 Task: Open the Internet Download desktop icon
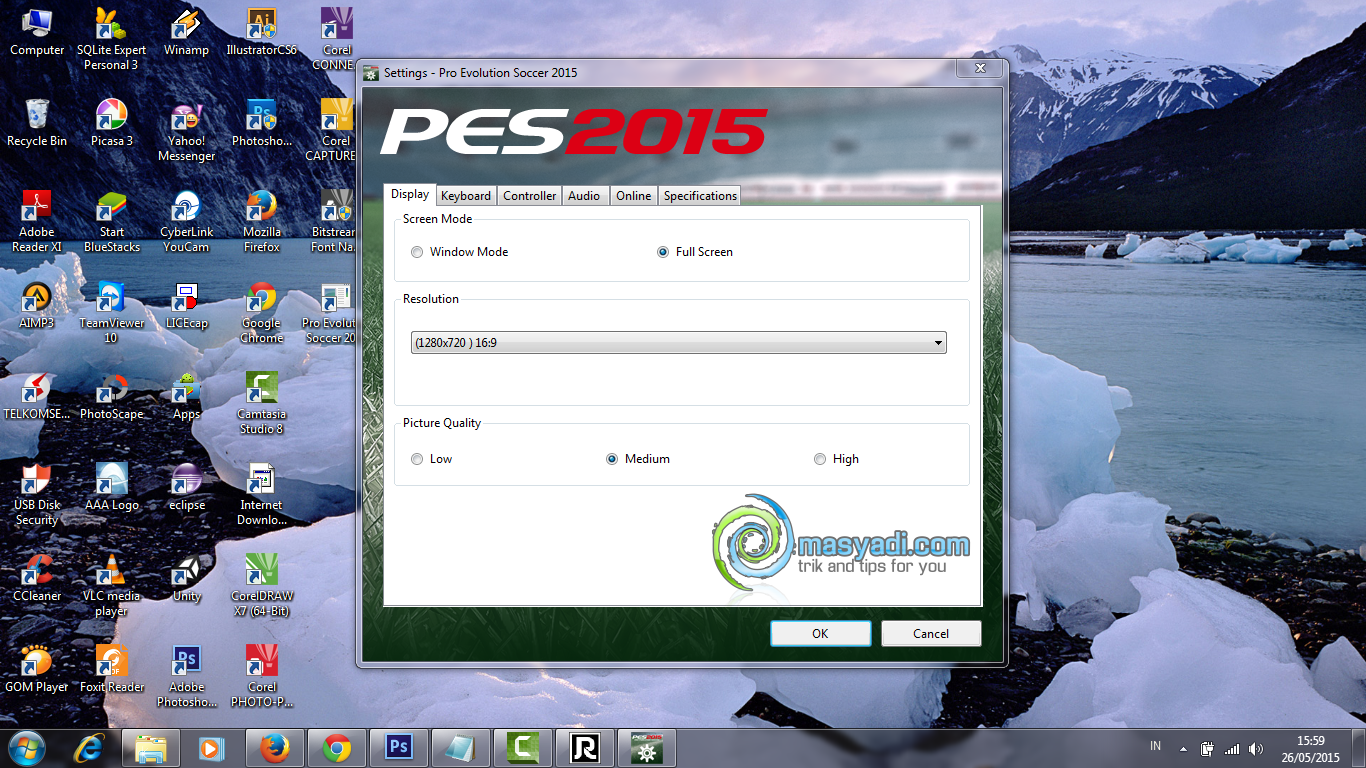[x=261, y=495]
